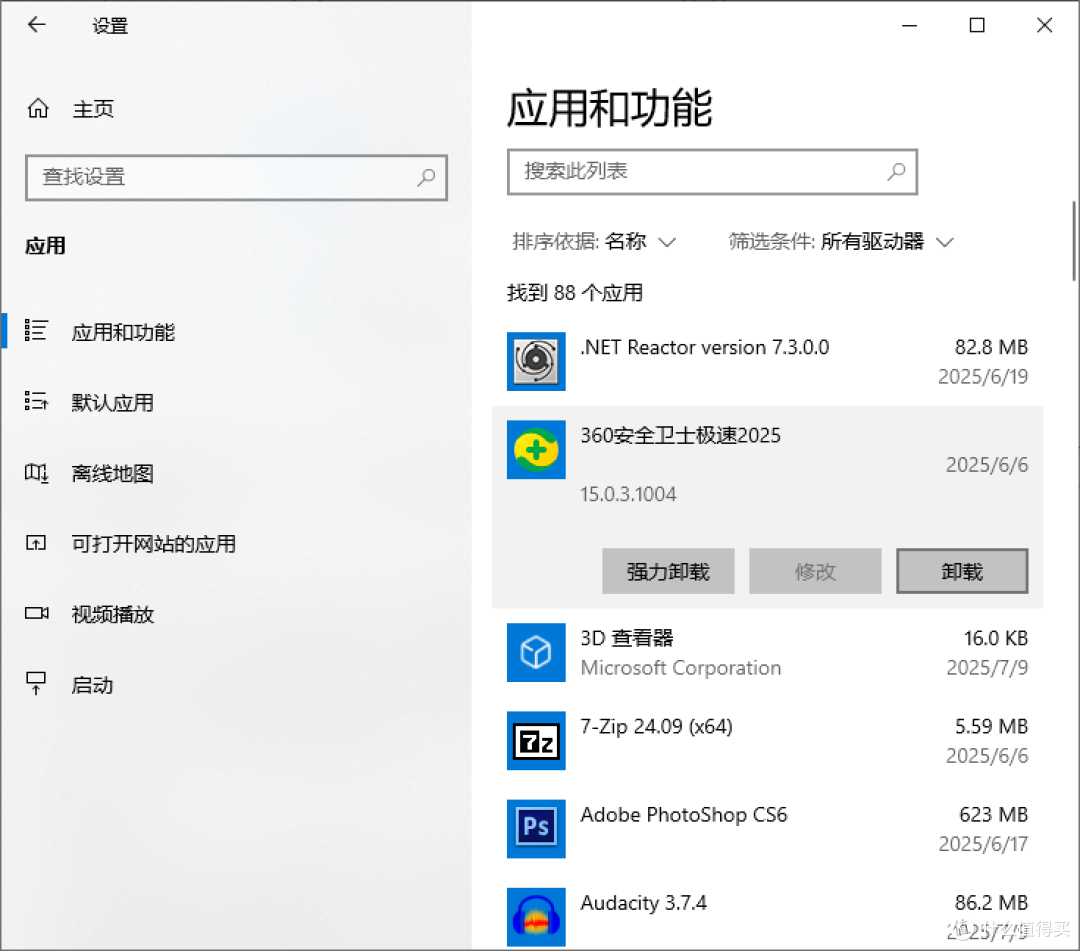Click version text 15.0.3.1004

tap(628, 494)
